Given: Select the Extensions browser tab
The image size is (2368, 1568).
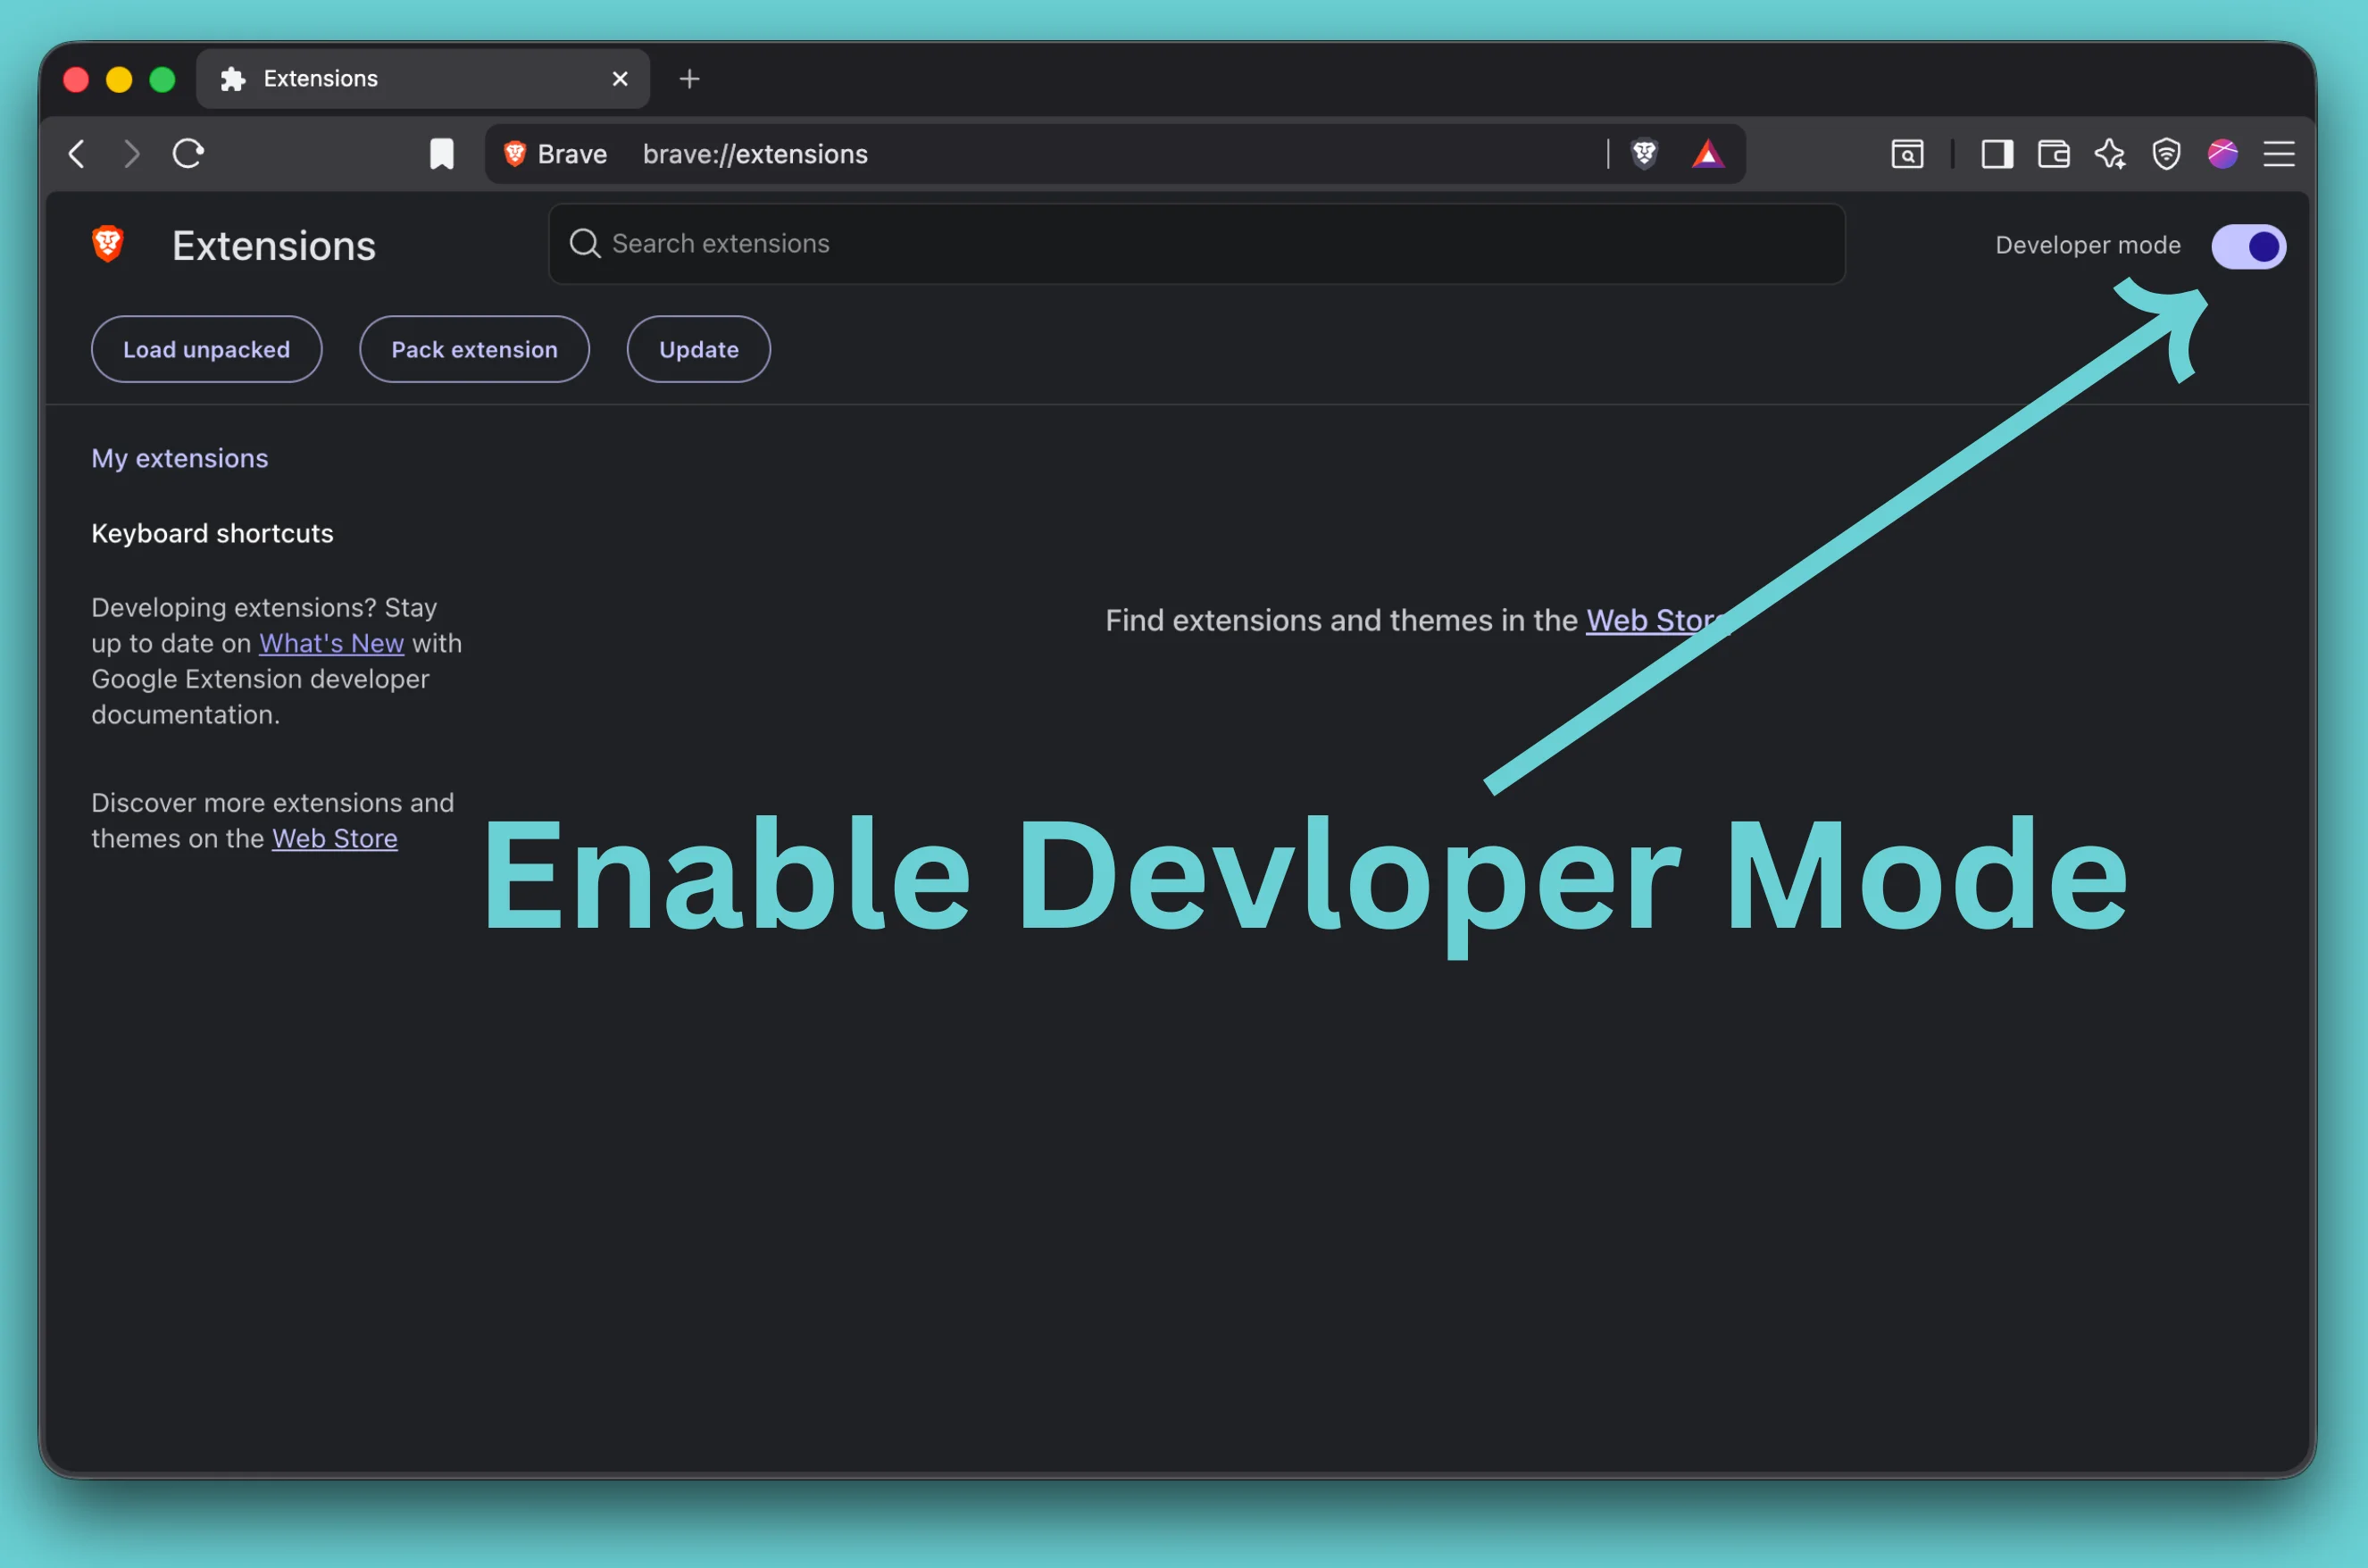Looking at the screenshot, I should (422, 79).
